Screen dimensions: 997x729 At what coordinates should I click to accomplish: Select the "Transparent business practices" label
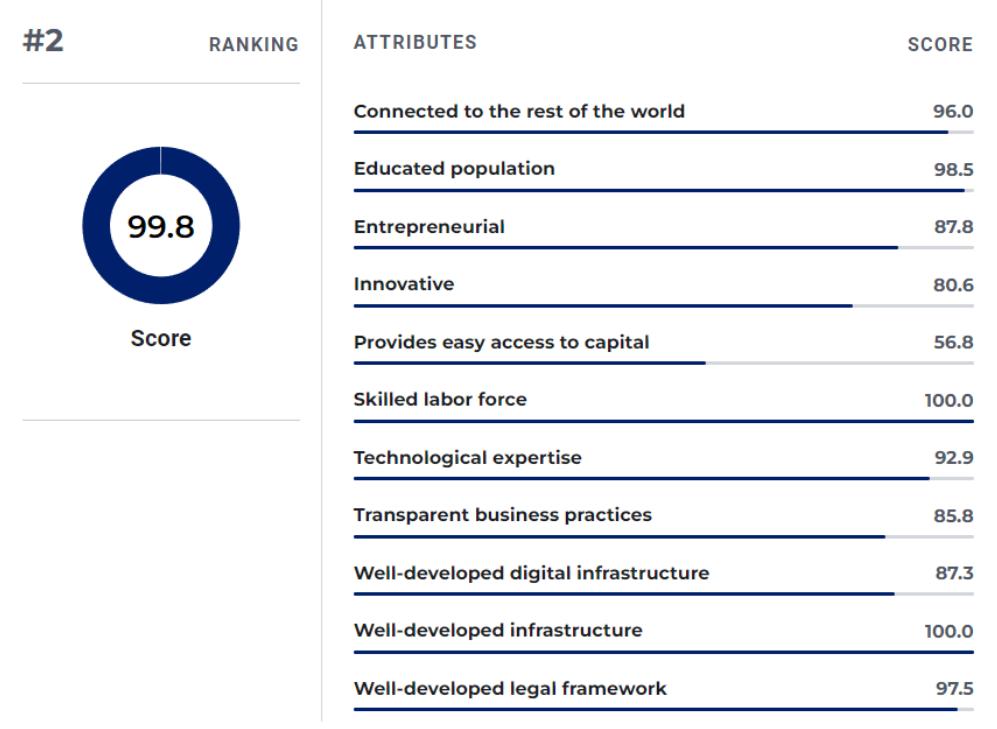pos(502,515)
